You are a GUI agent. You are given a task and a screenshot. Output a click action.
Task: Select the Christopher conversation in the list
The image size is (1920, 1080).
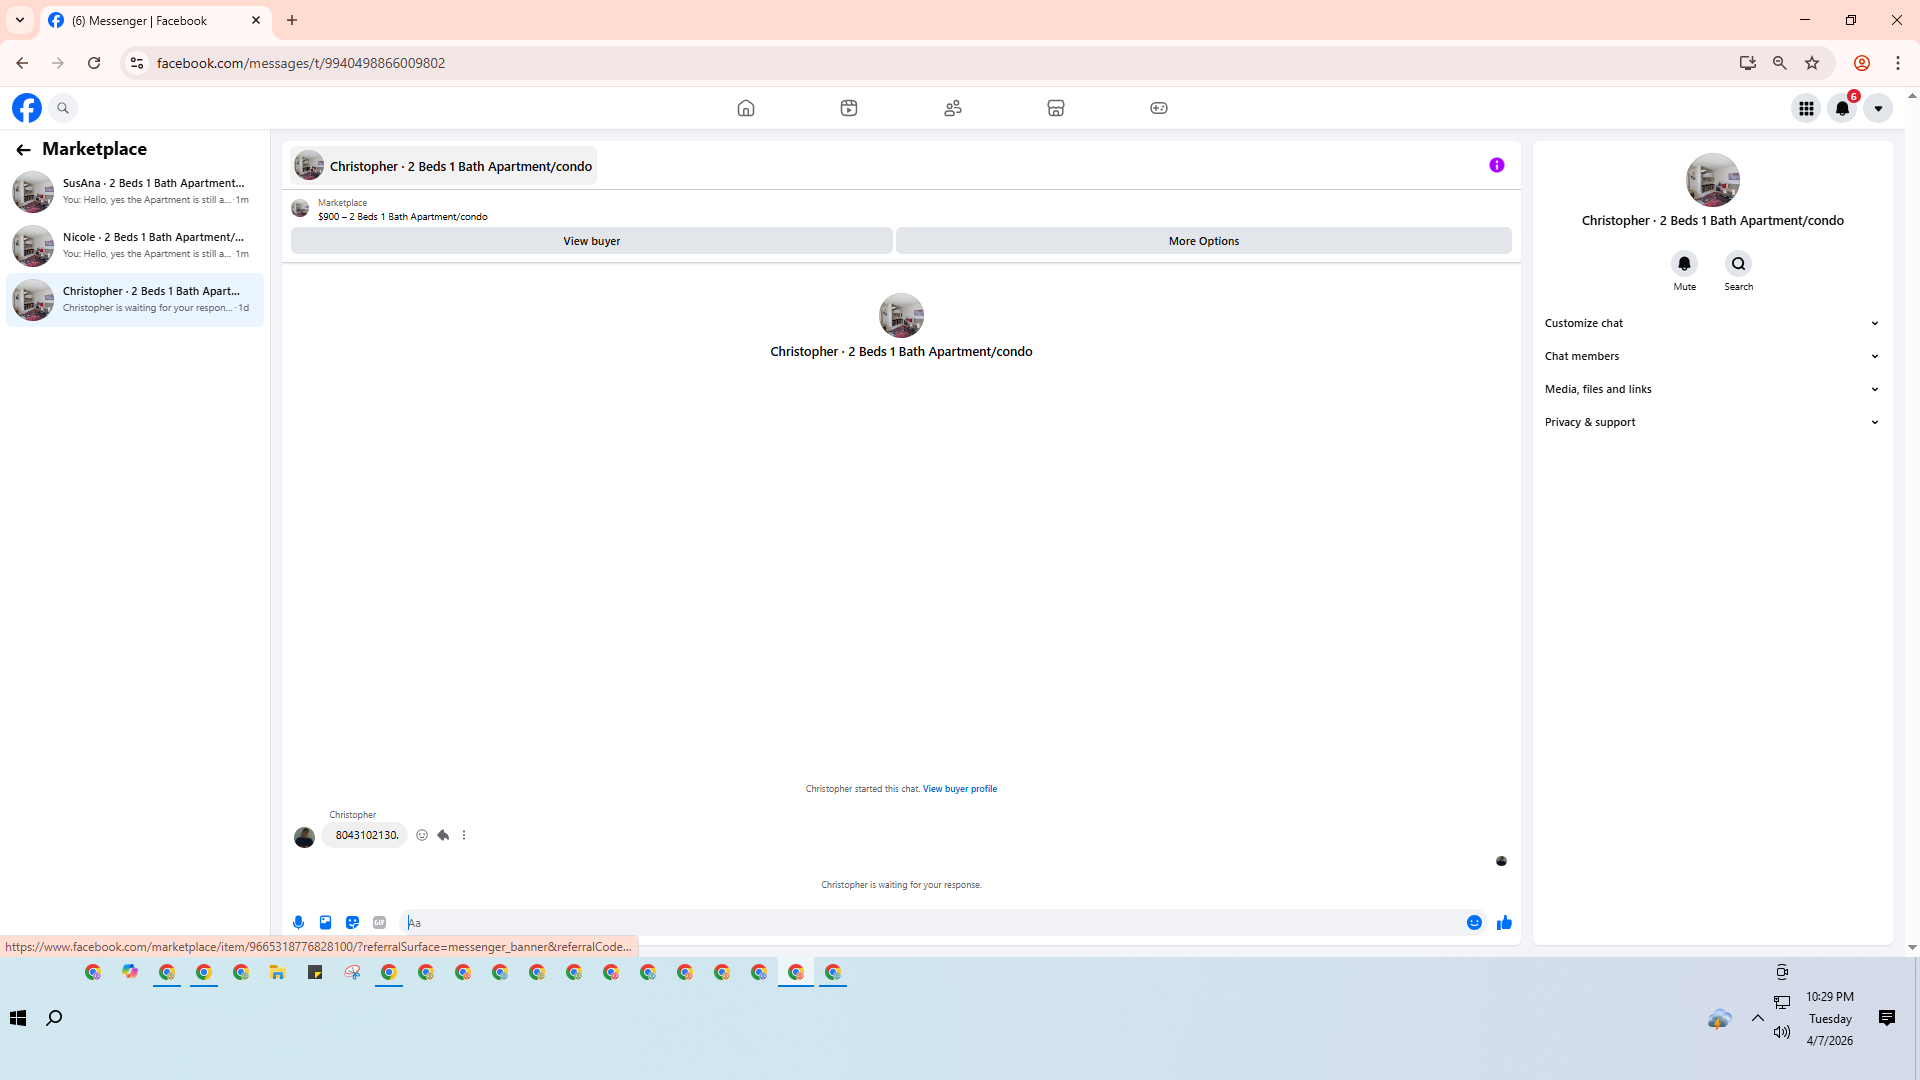(135, 299)
